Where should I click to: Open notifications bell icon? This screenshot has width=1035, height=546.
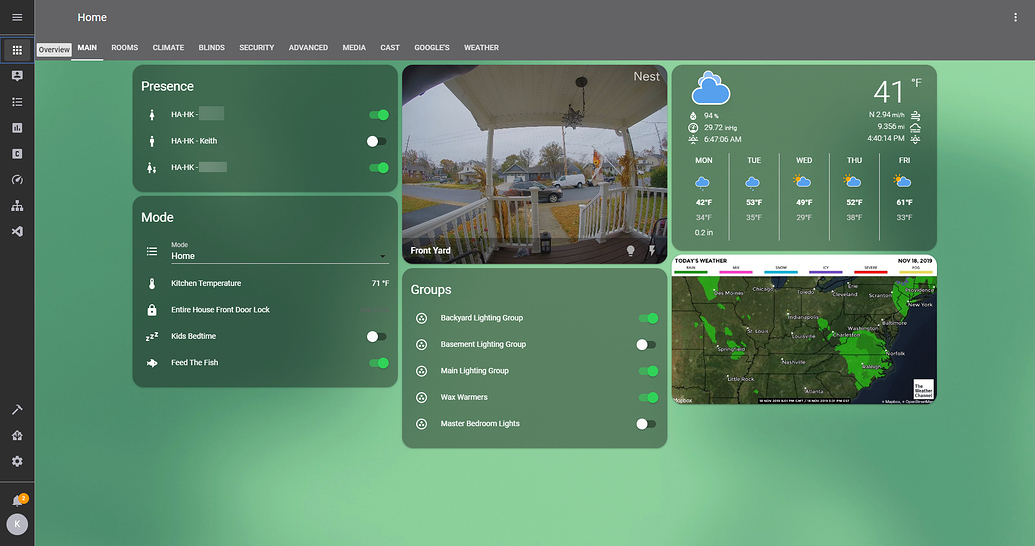coord(17,500)
